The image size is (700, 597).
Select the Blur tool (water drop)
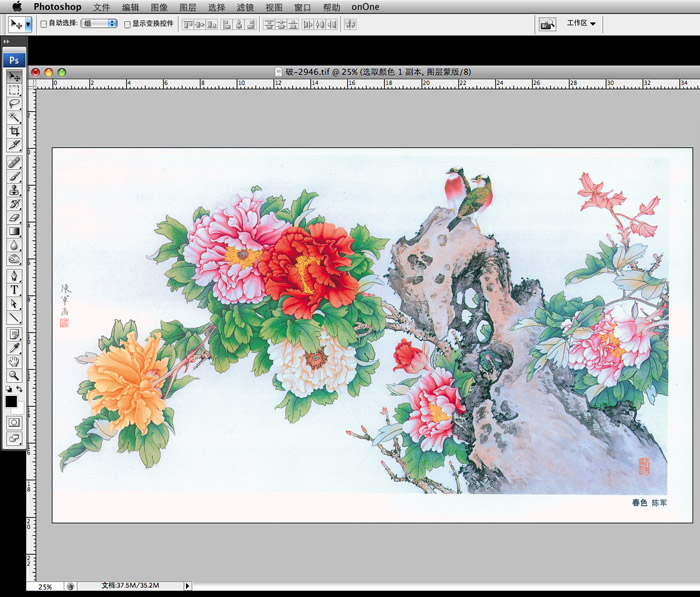(14, 245)
